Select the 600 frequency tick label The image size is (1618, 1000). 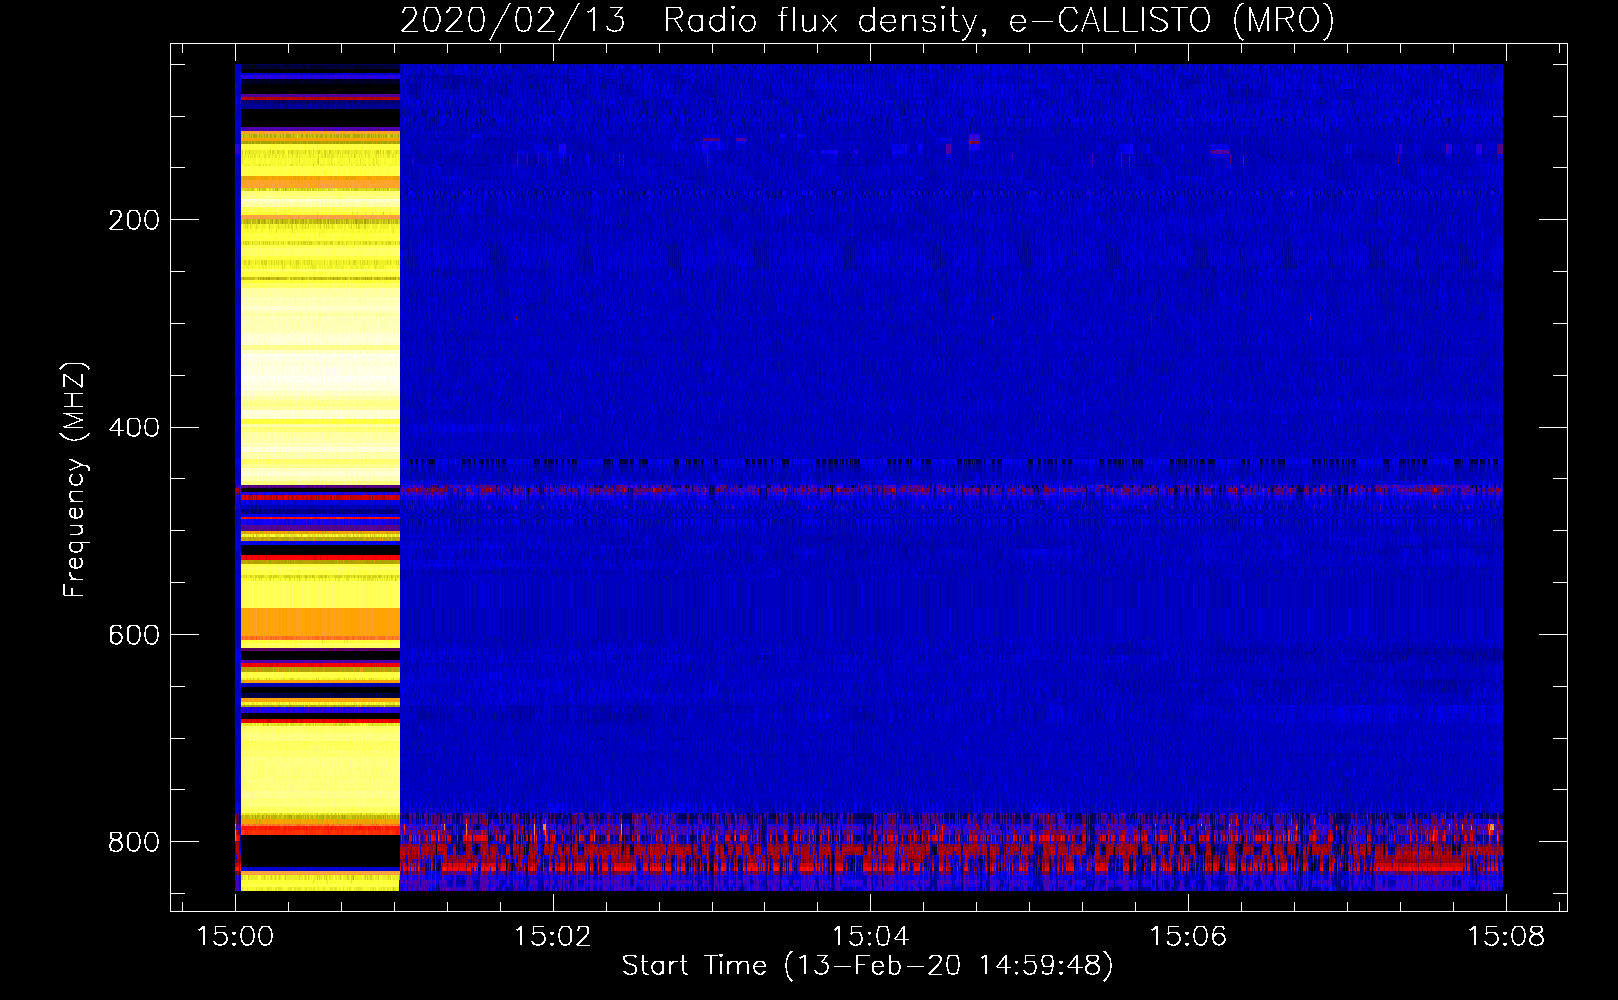pyautogui.click(x=134, y=635)
